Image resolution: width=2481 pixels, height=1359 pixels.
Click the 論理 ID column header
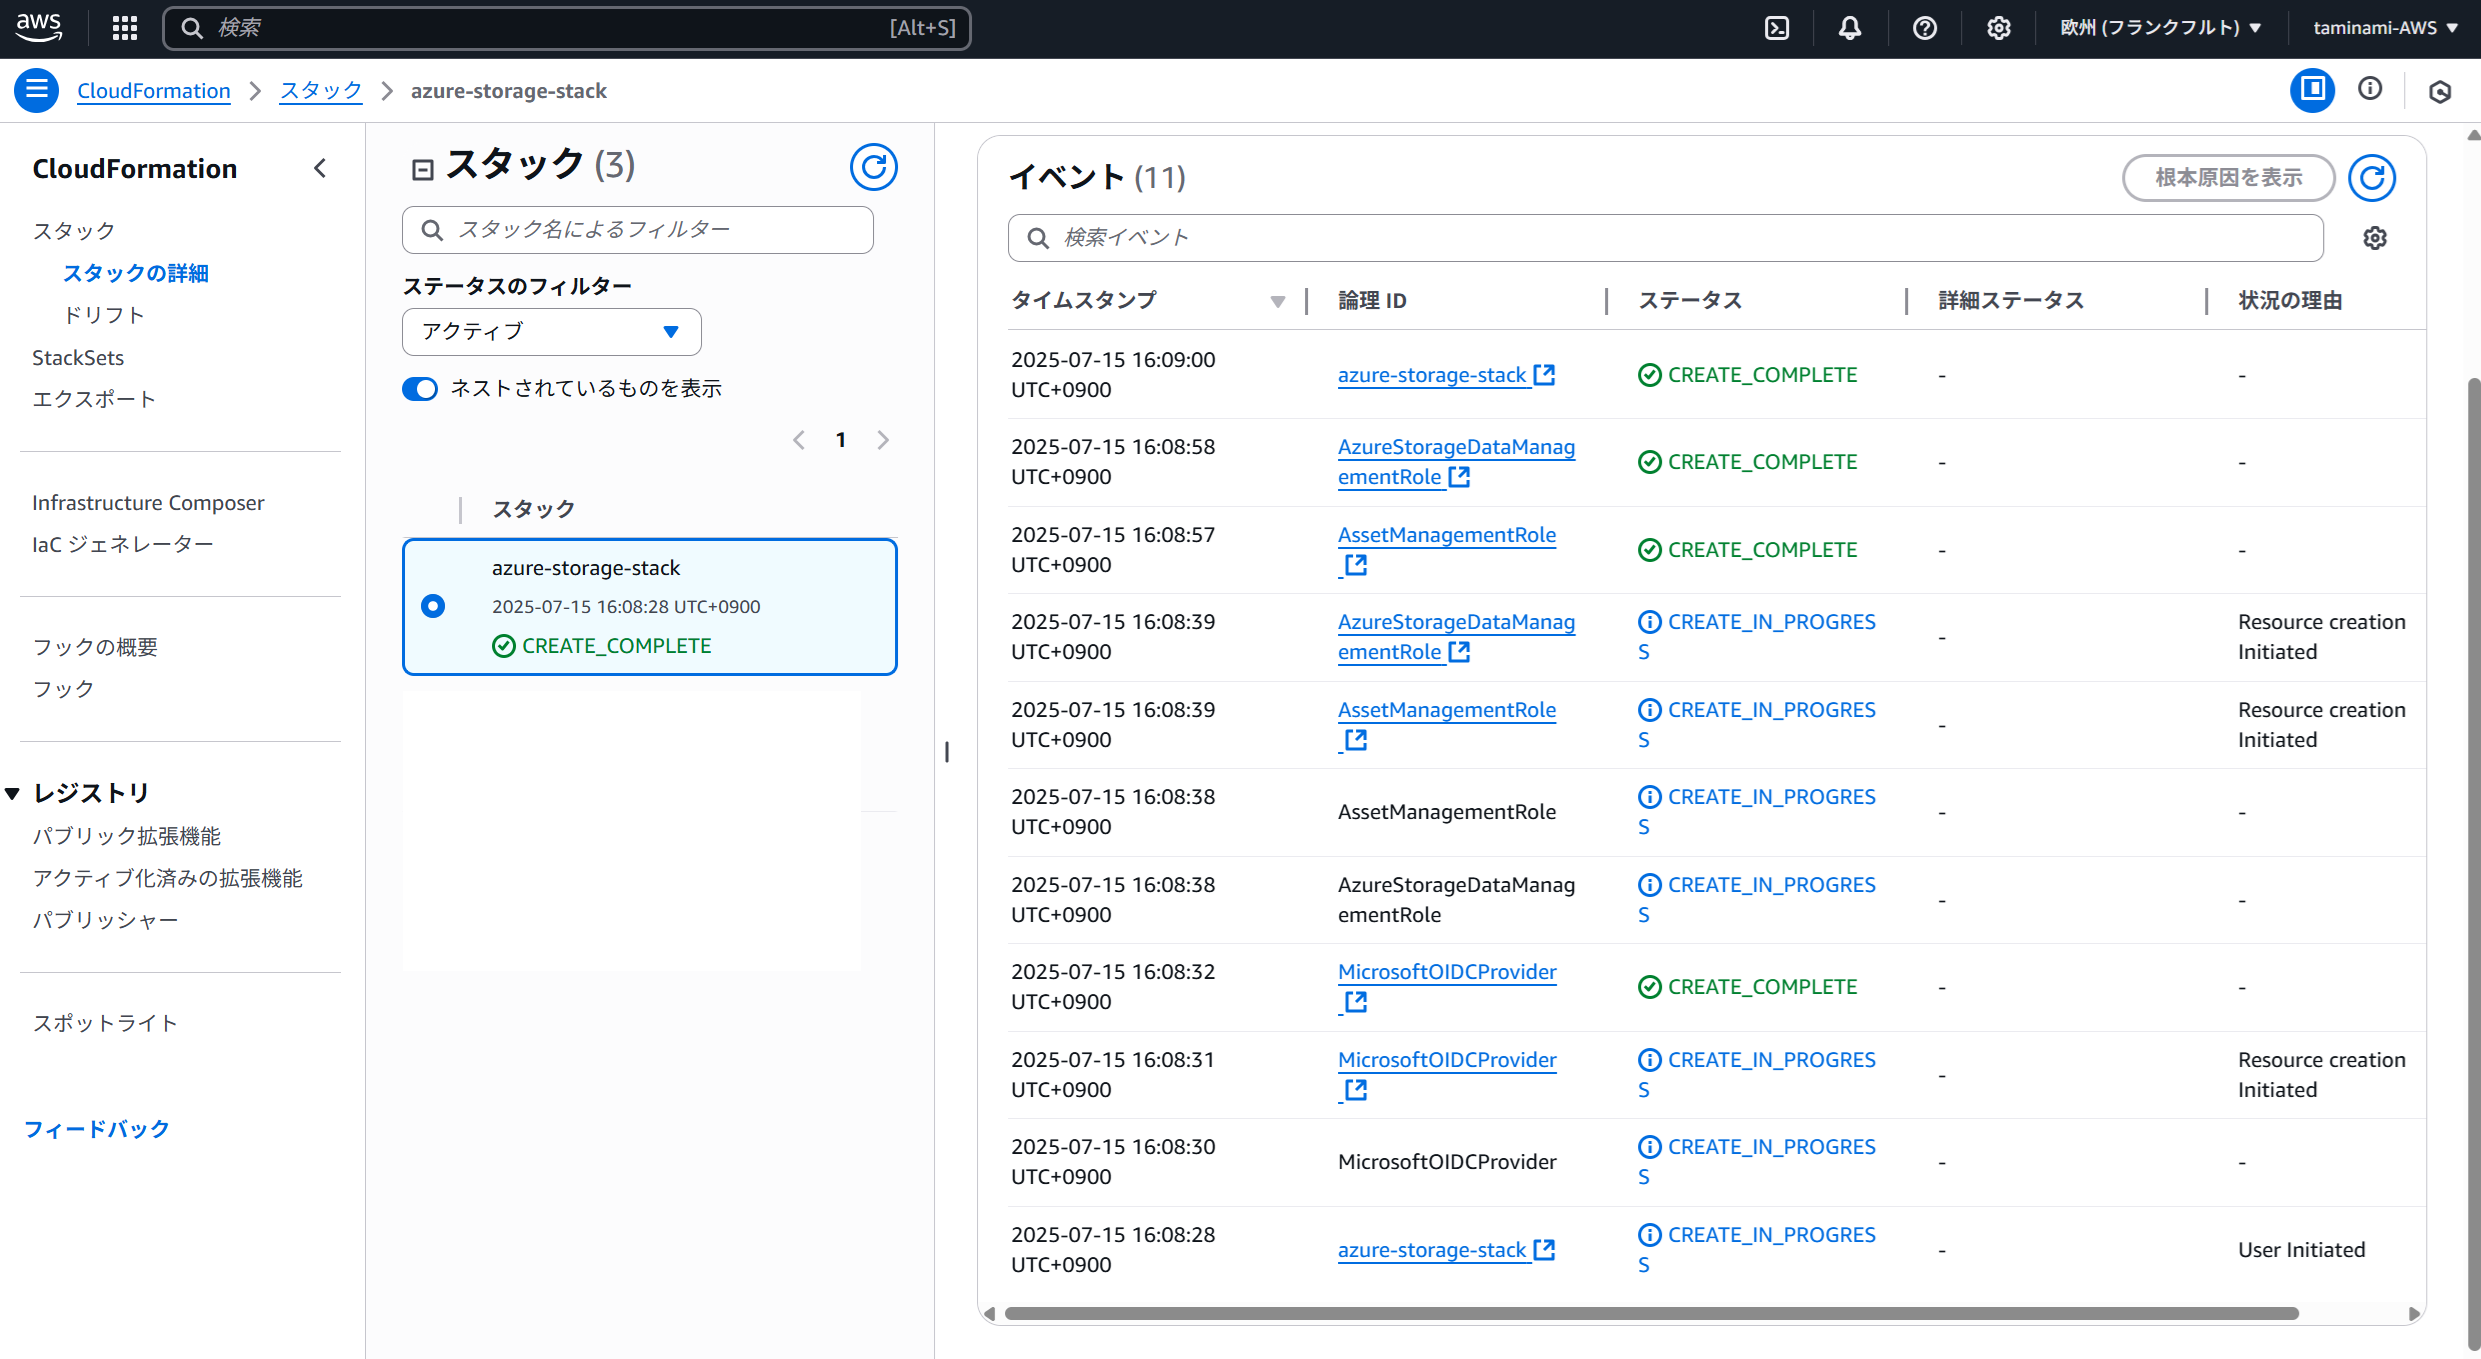click(x=1372, y=301)
